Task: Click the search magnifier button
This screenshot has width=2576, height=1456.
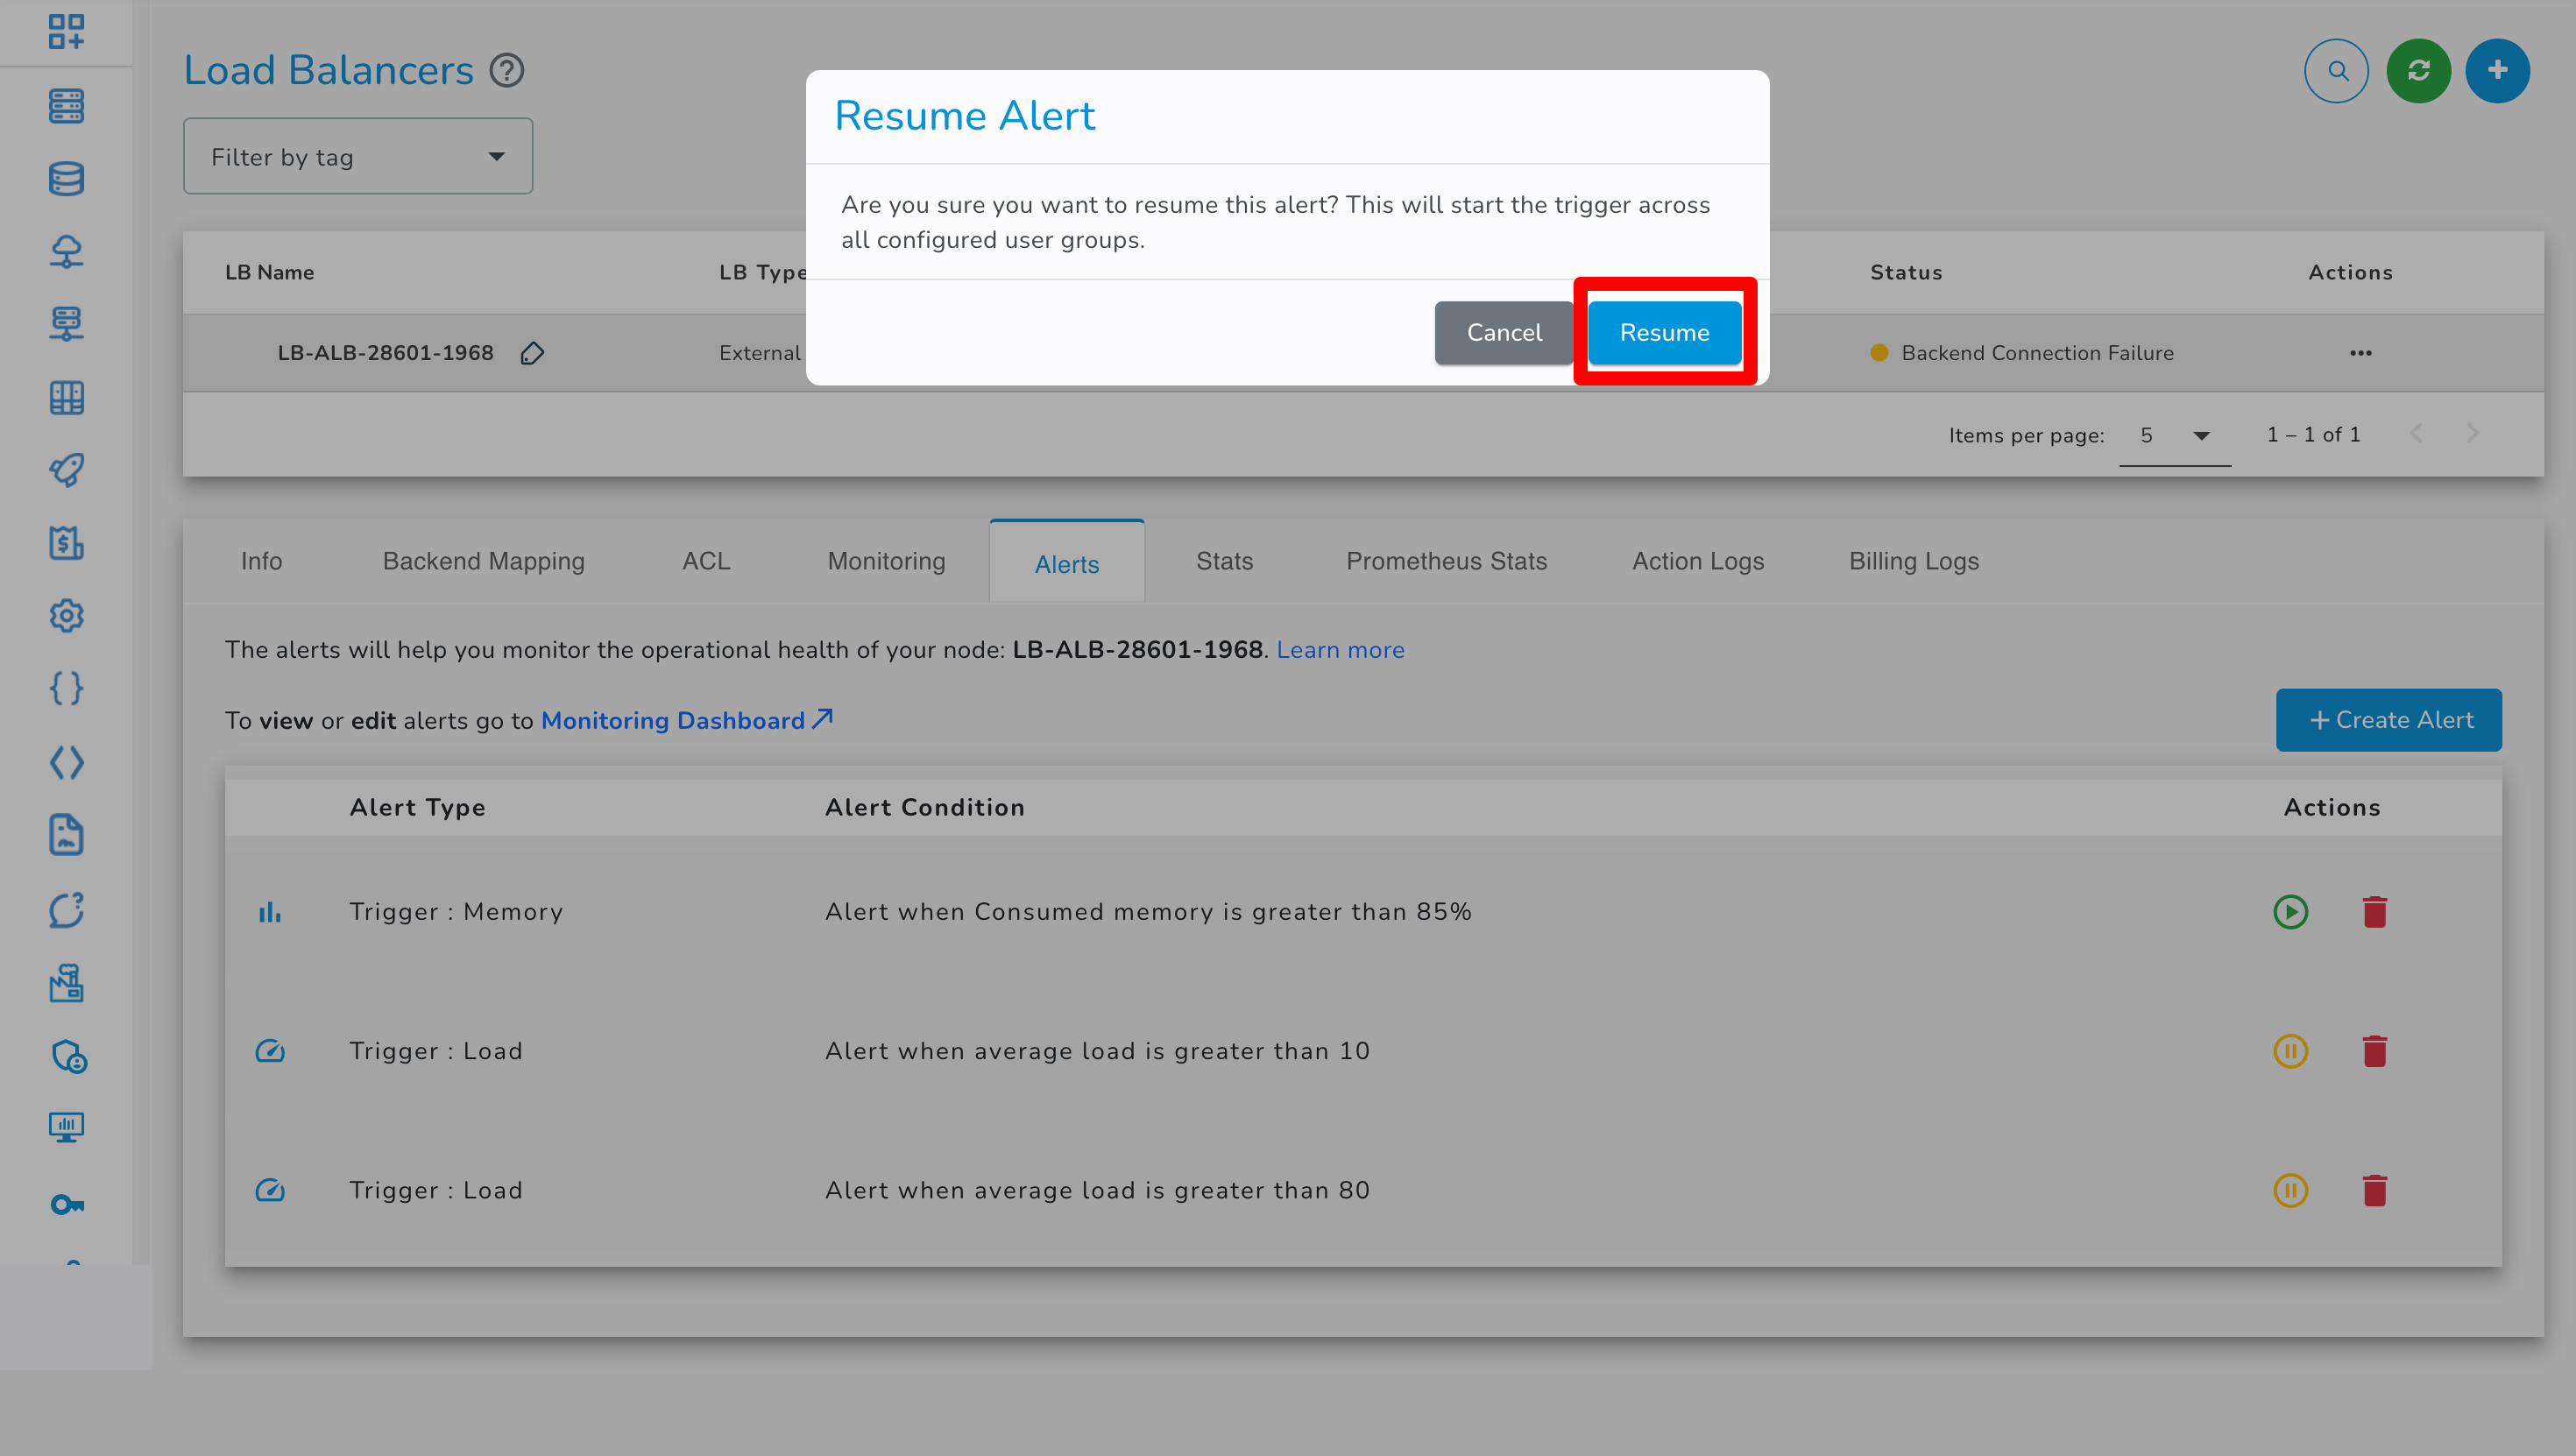Action: click(2336, 71)
